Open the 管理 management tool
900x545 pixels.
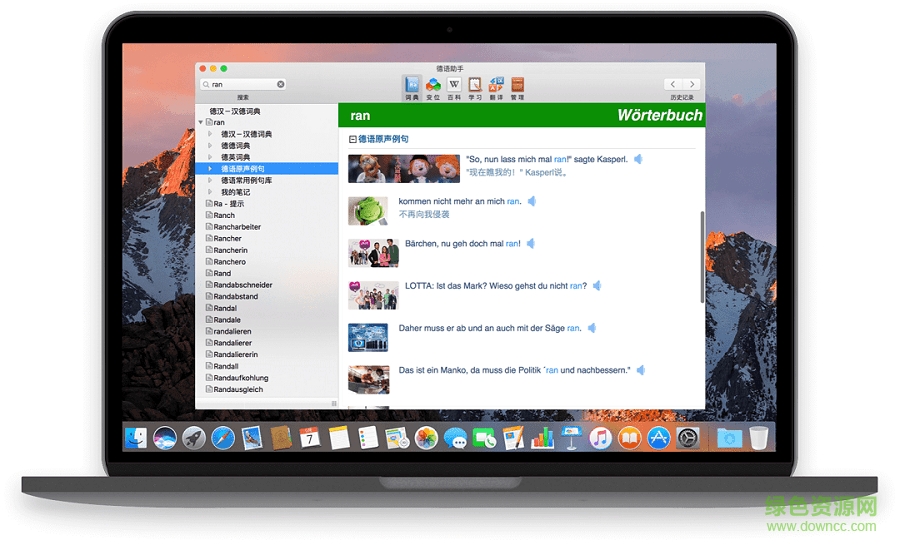click(517, 87)
